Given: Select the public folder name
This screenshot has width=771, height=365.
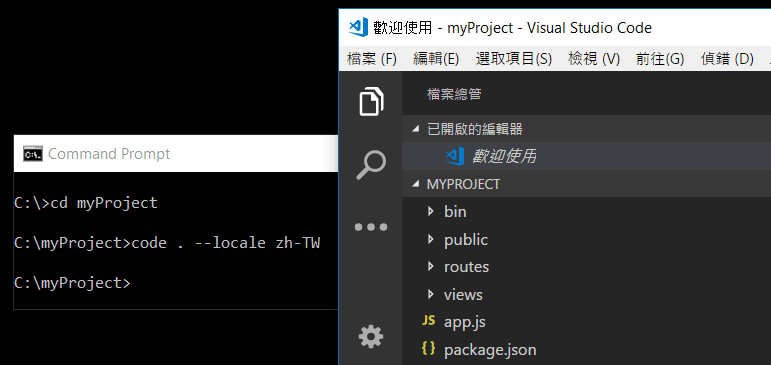Looking at the screenshot, I should [x=466, y=240].
